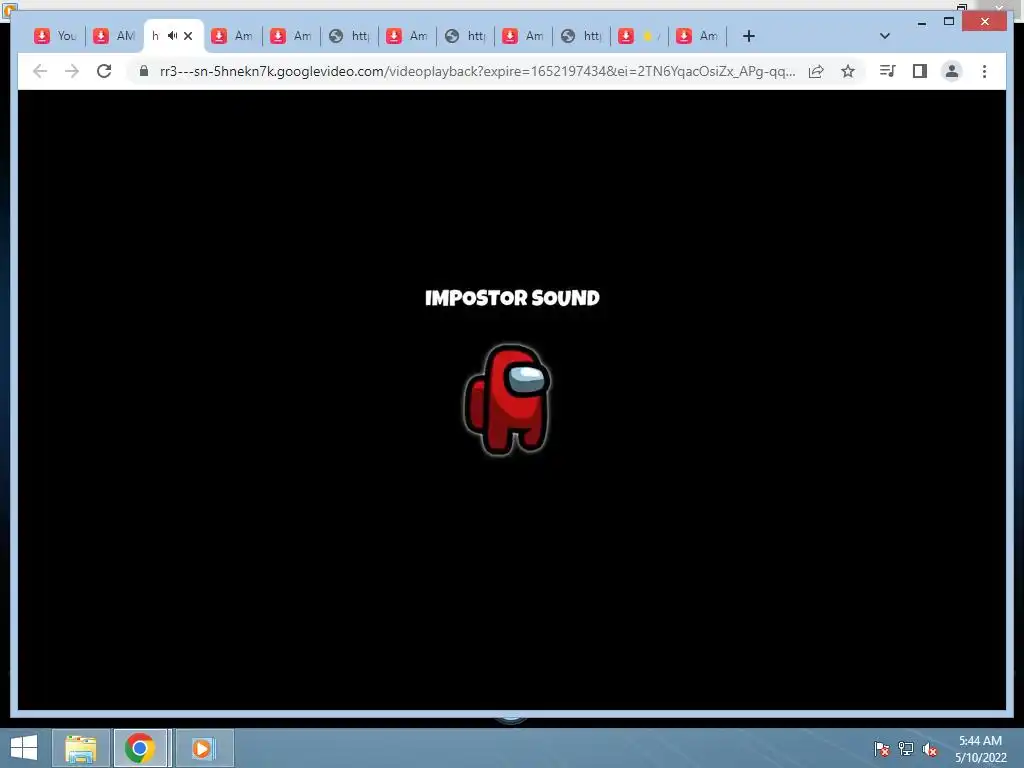Image resolution: width=1024 pixels, height=768 pixels.
Task: Open File Explorer from the taskbar
Action: coord(81,748)
